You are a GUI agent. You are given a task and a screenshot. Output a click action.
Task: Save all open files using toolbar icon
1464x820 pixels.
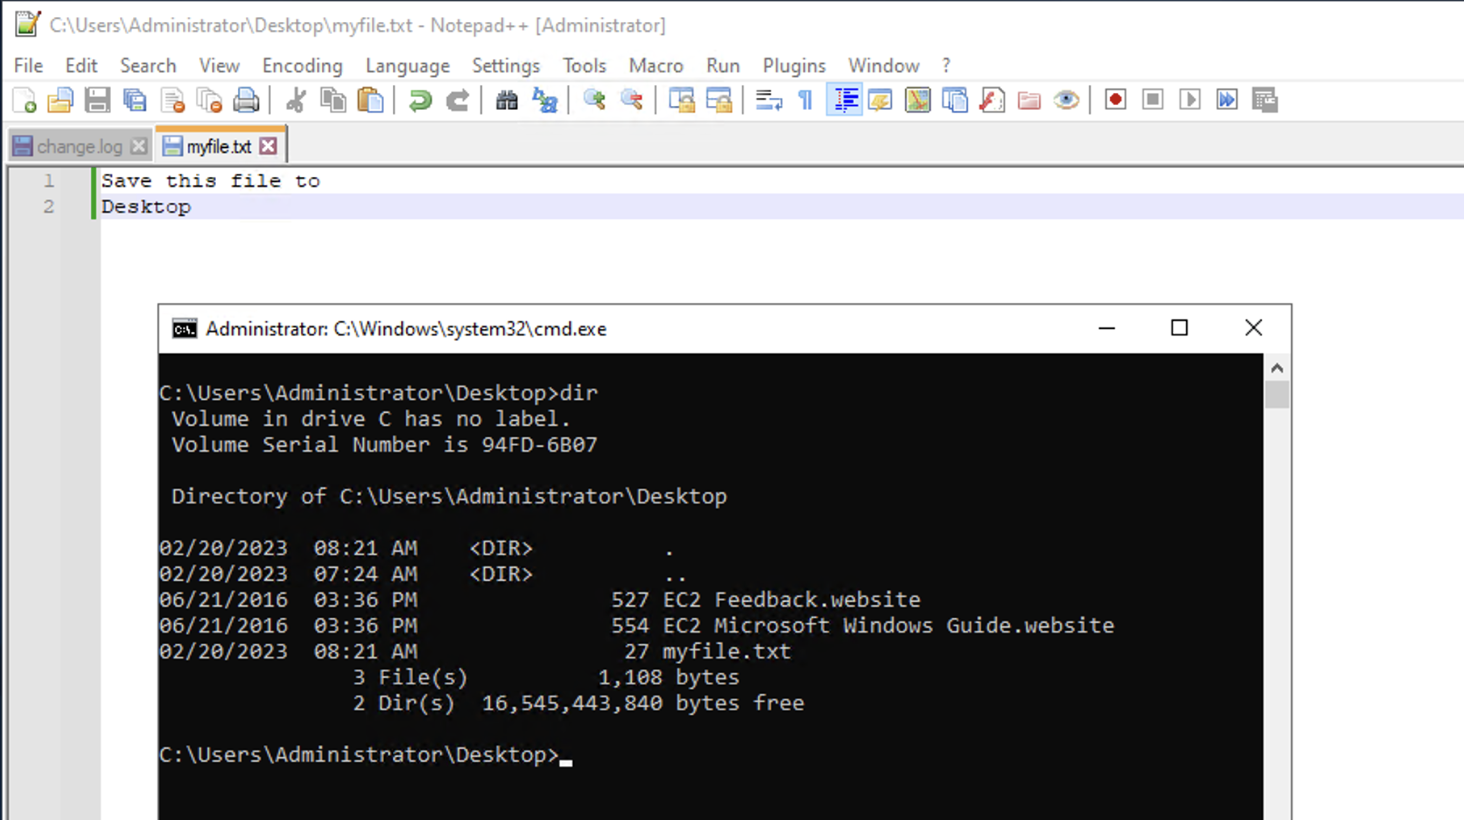pos(134,99)
